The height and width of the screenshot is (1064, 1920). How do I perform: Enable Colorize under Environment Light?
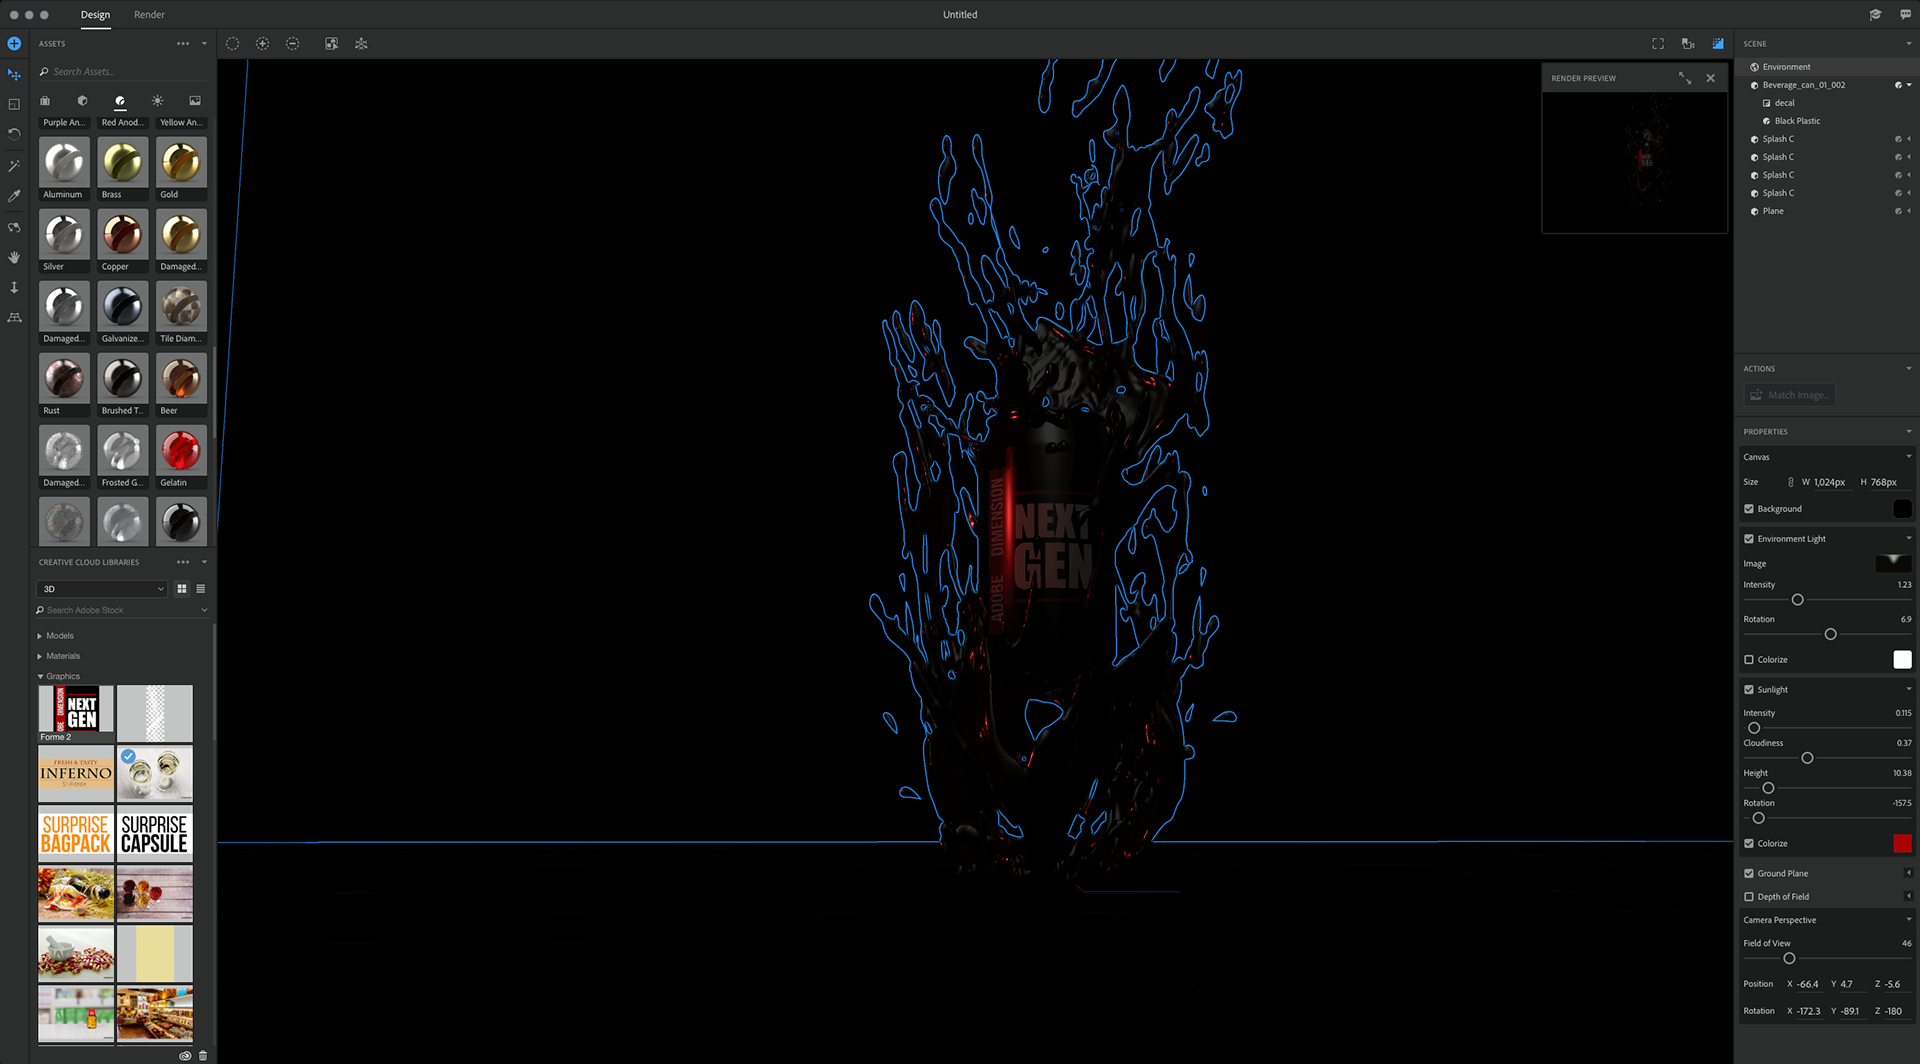tap(1749, 660)
